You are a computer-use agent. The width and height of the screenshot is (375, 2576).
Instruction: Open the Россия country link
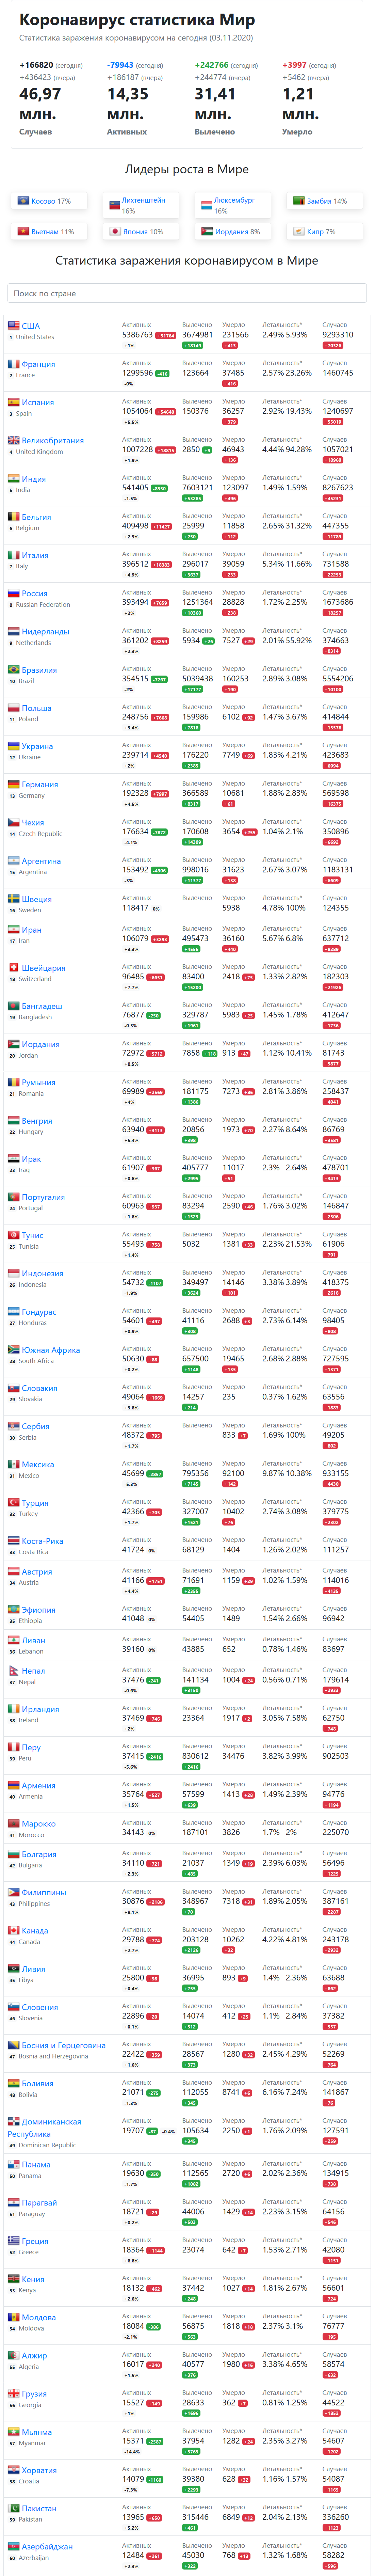[34, 593]
